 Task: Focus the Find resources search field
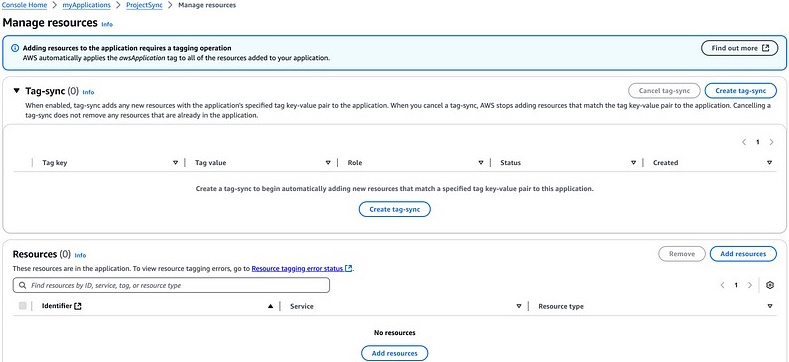[171, 285]
